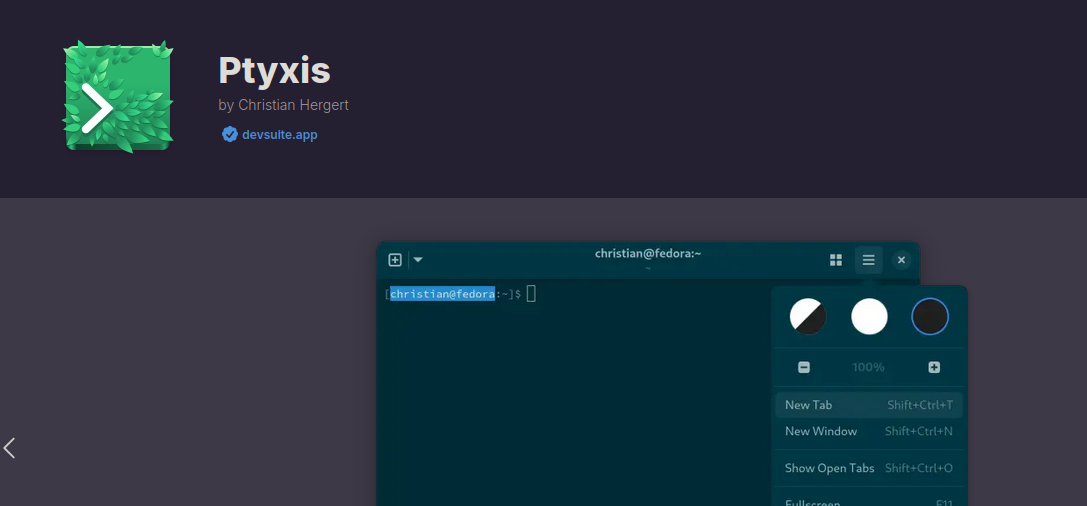Choose the dark style swatch
Viewport: 1087px width, 506px height.
pos(930,317)
